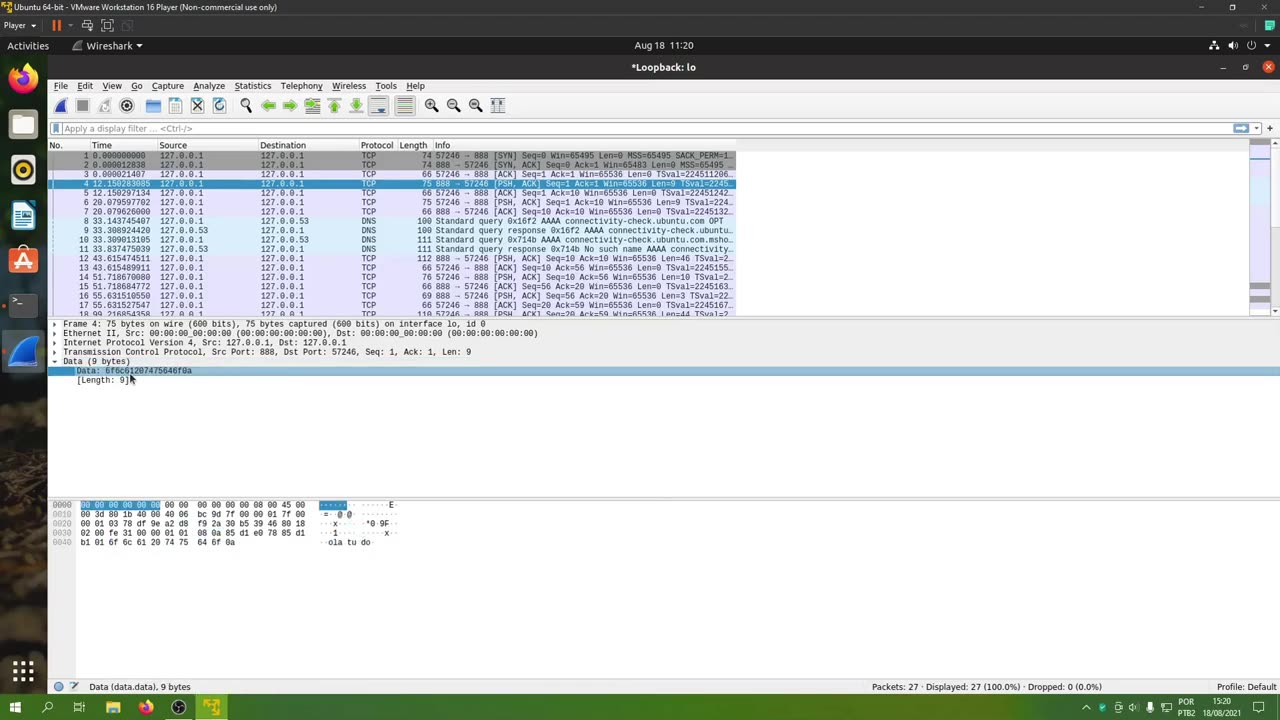Screen dimensions: 1280x720
Task: Open display filter bookmarks
Action: coord(56,128)
